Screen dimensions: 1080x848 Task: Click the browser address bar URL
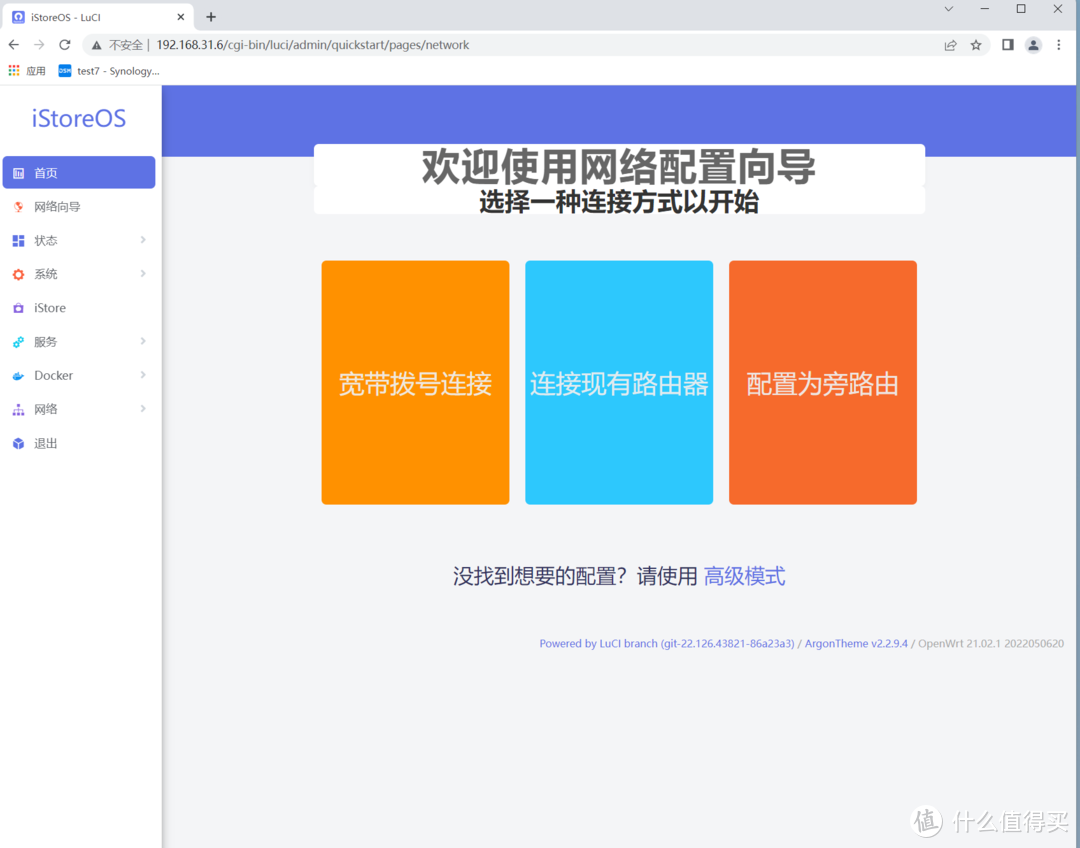pyautogui.click(x=312, y=45)
